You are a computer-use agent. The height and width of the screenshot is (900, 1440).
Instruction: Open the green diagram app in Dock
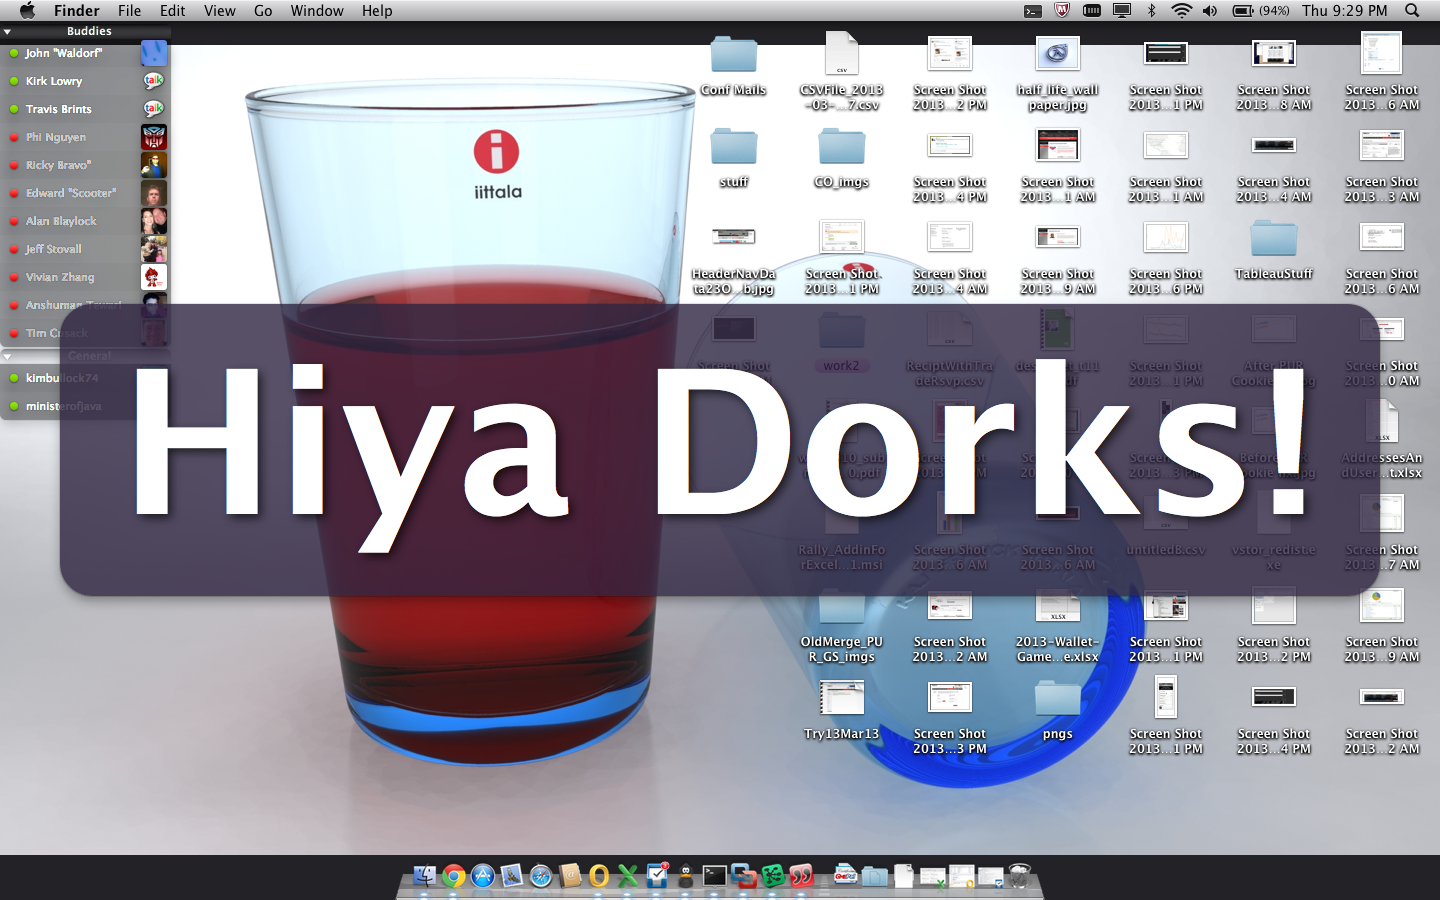[773, 876]
